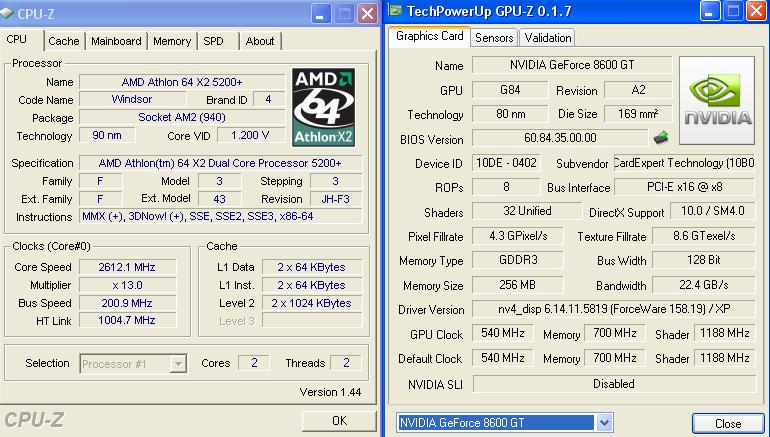
Task: Click the AMD Athlon 64 X2 logo
Action: click(323, 107)
